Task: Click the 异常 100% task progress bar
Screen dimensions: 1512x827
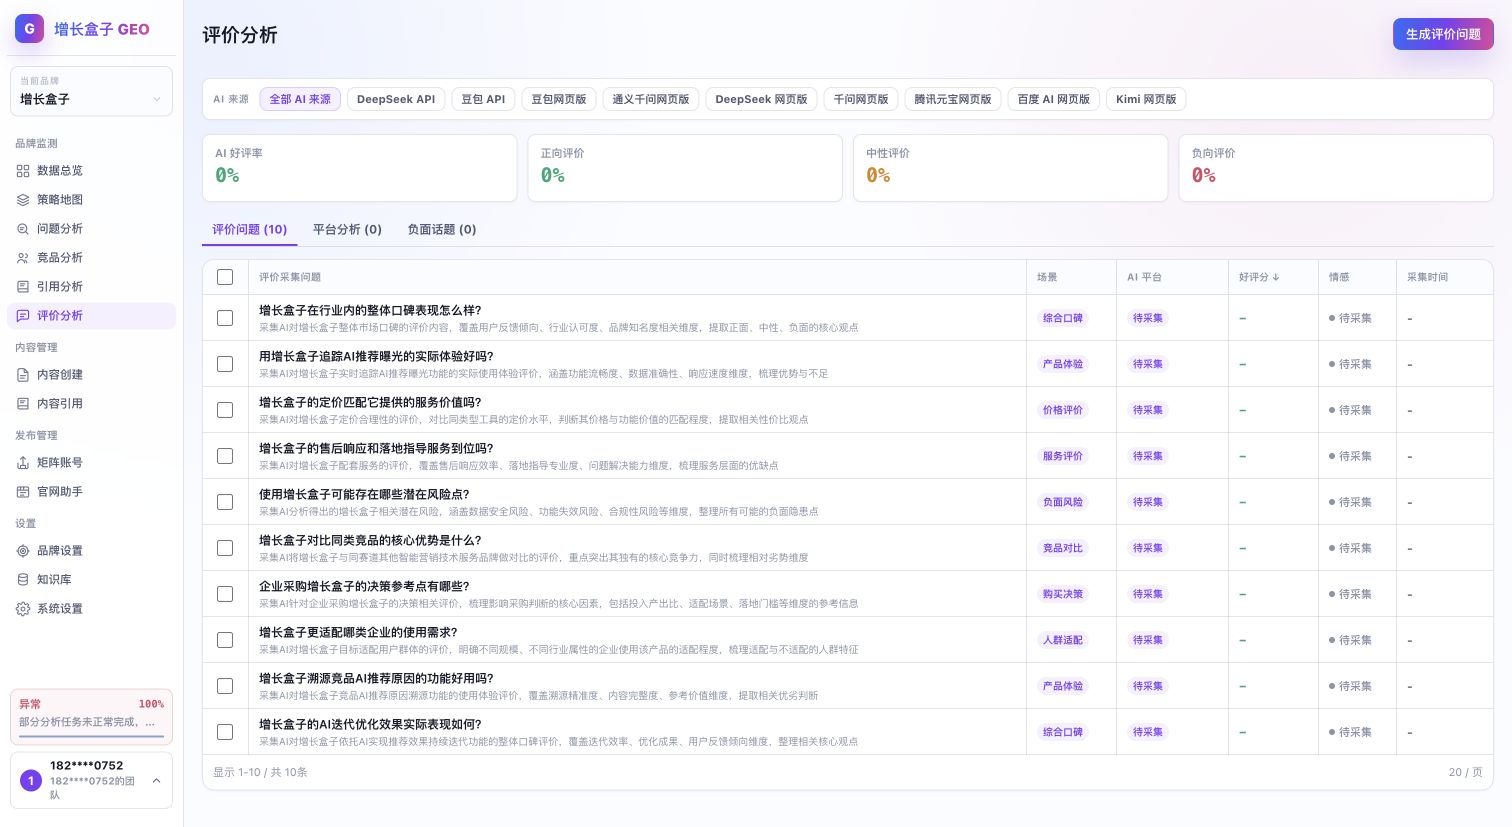Action: coord(91,736)
